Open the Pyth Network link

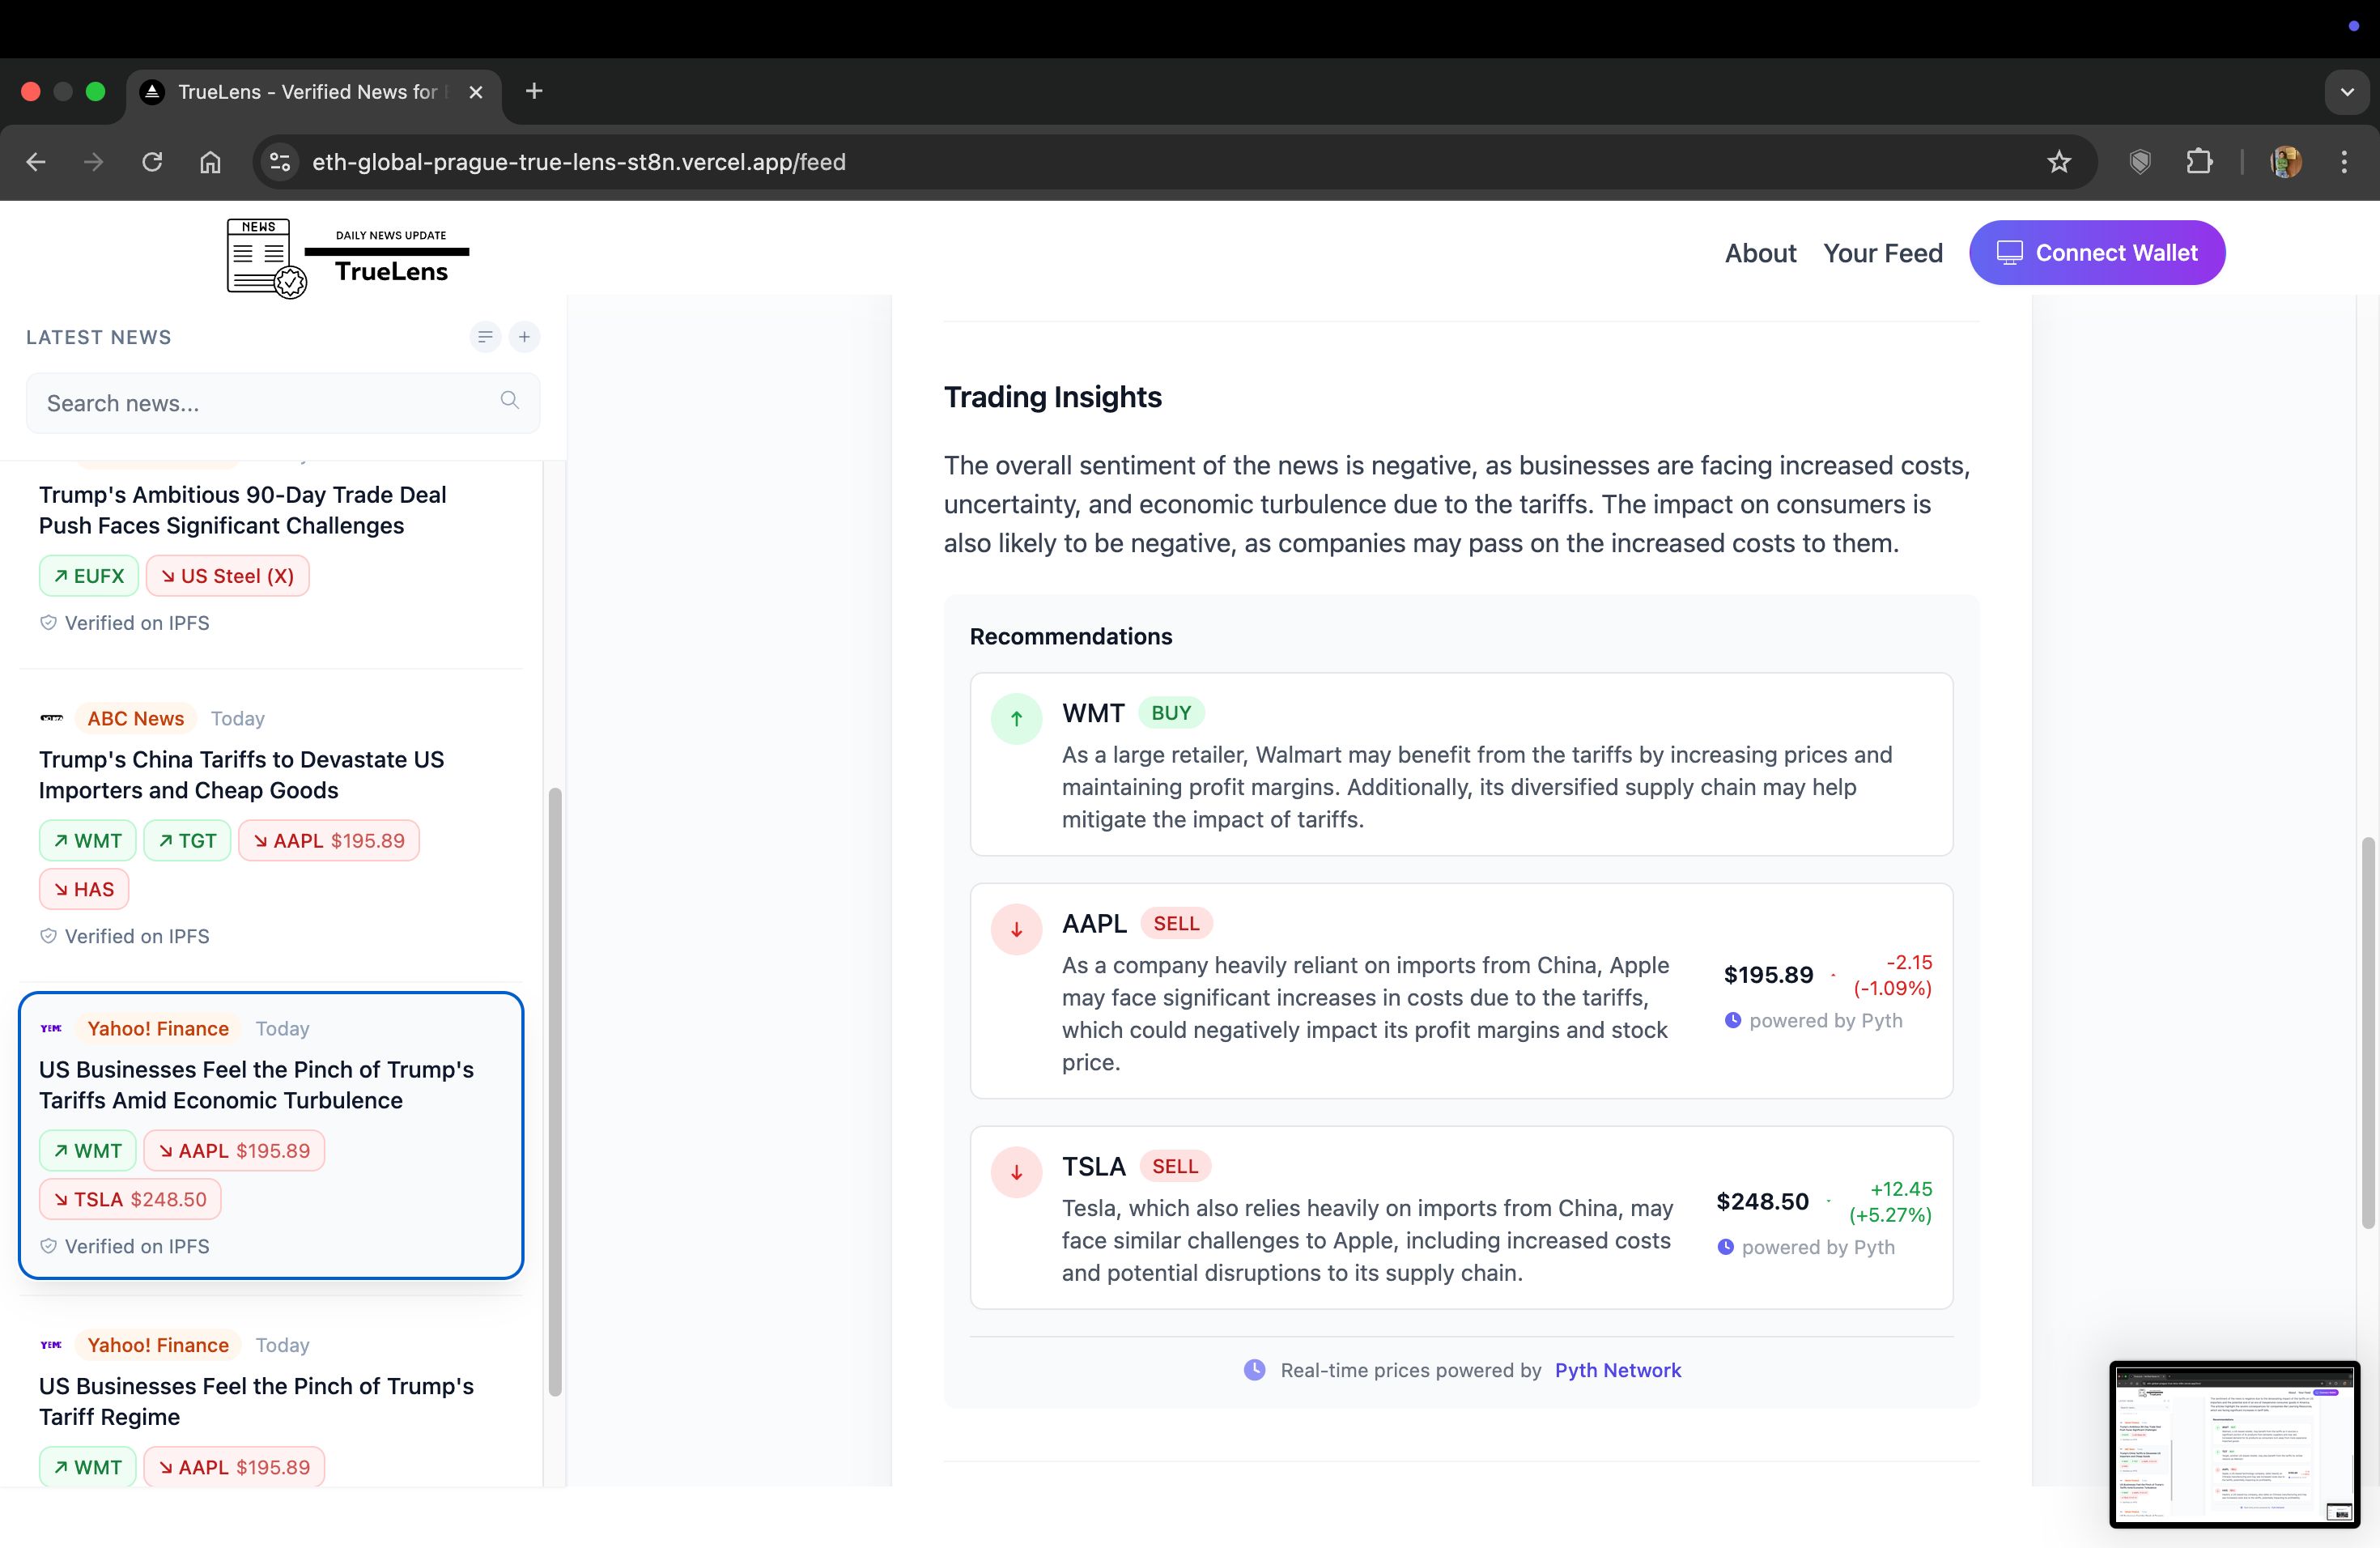1617,1370
